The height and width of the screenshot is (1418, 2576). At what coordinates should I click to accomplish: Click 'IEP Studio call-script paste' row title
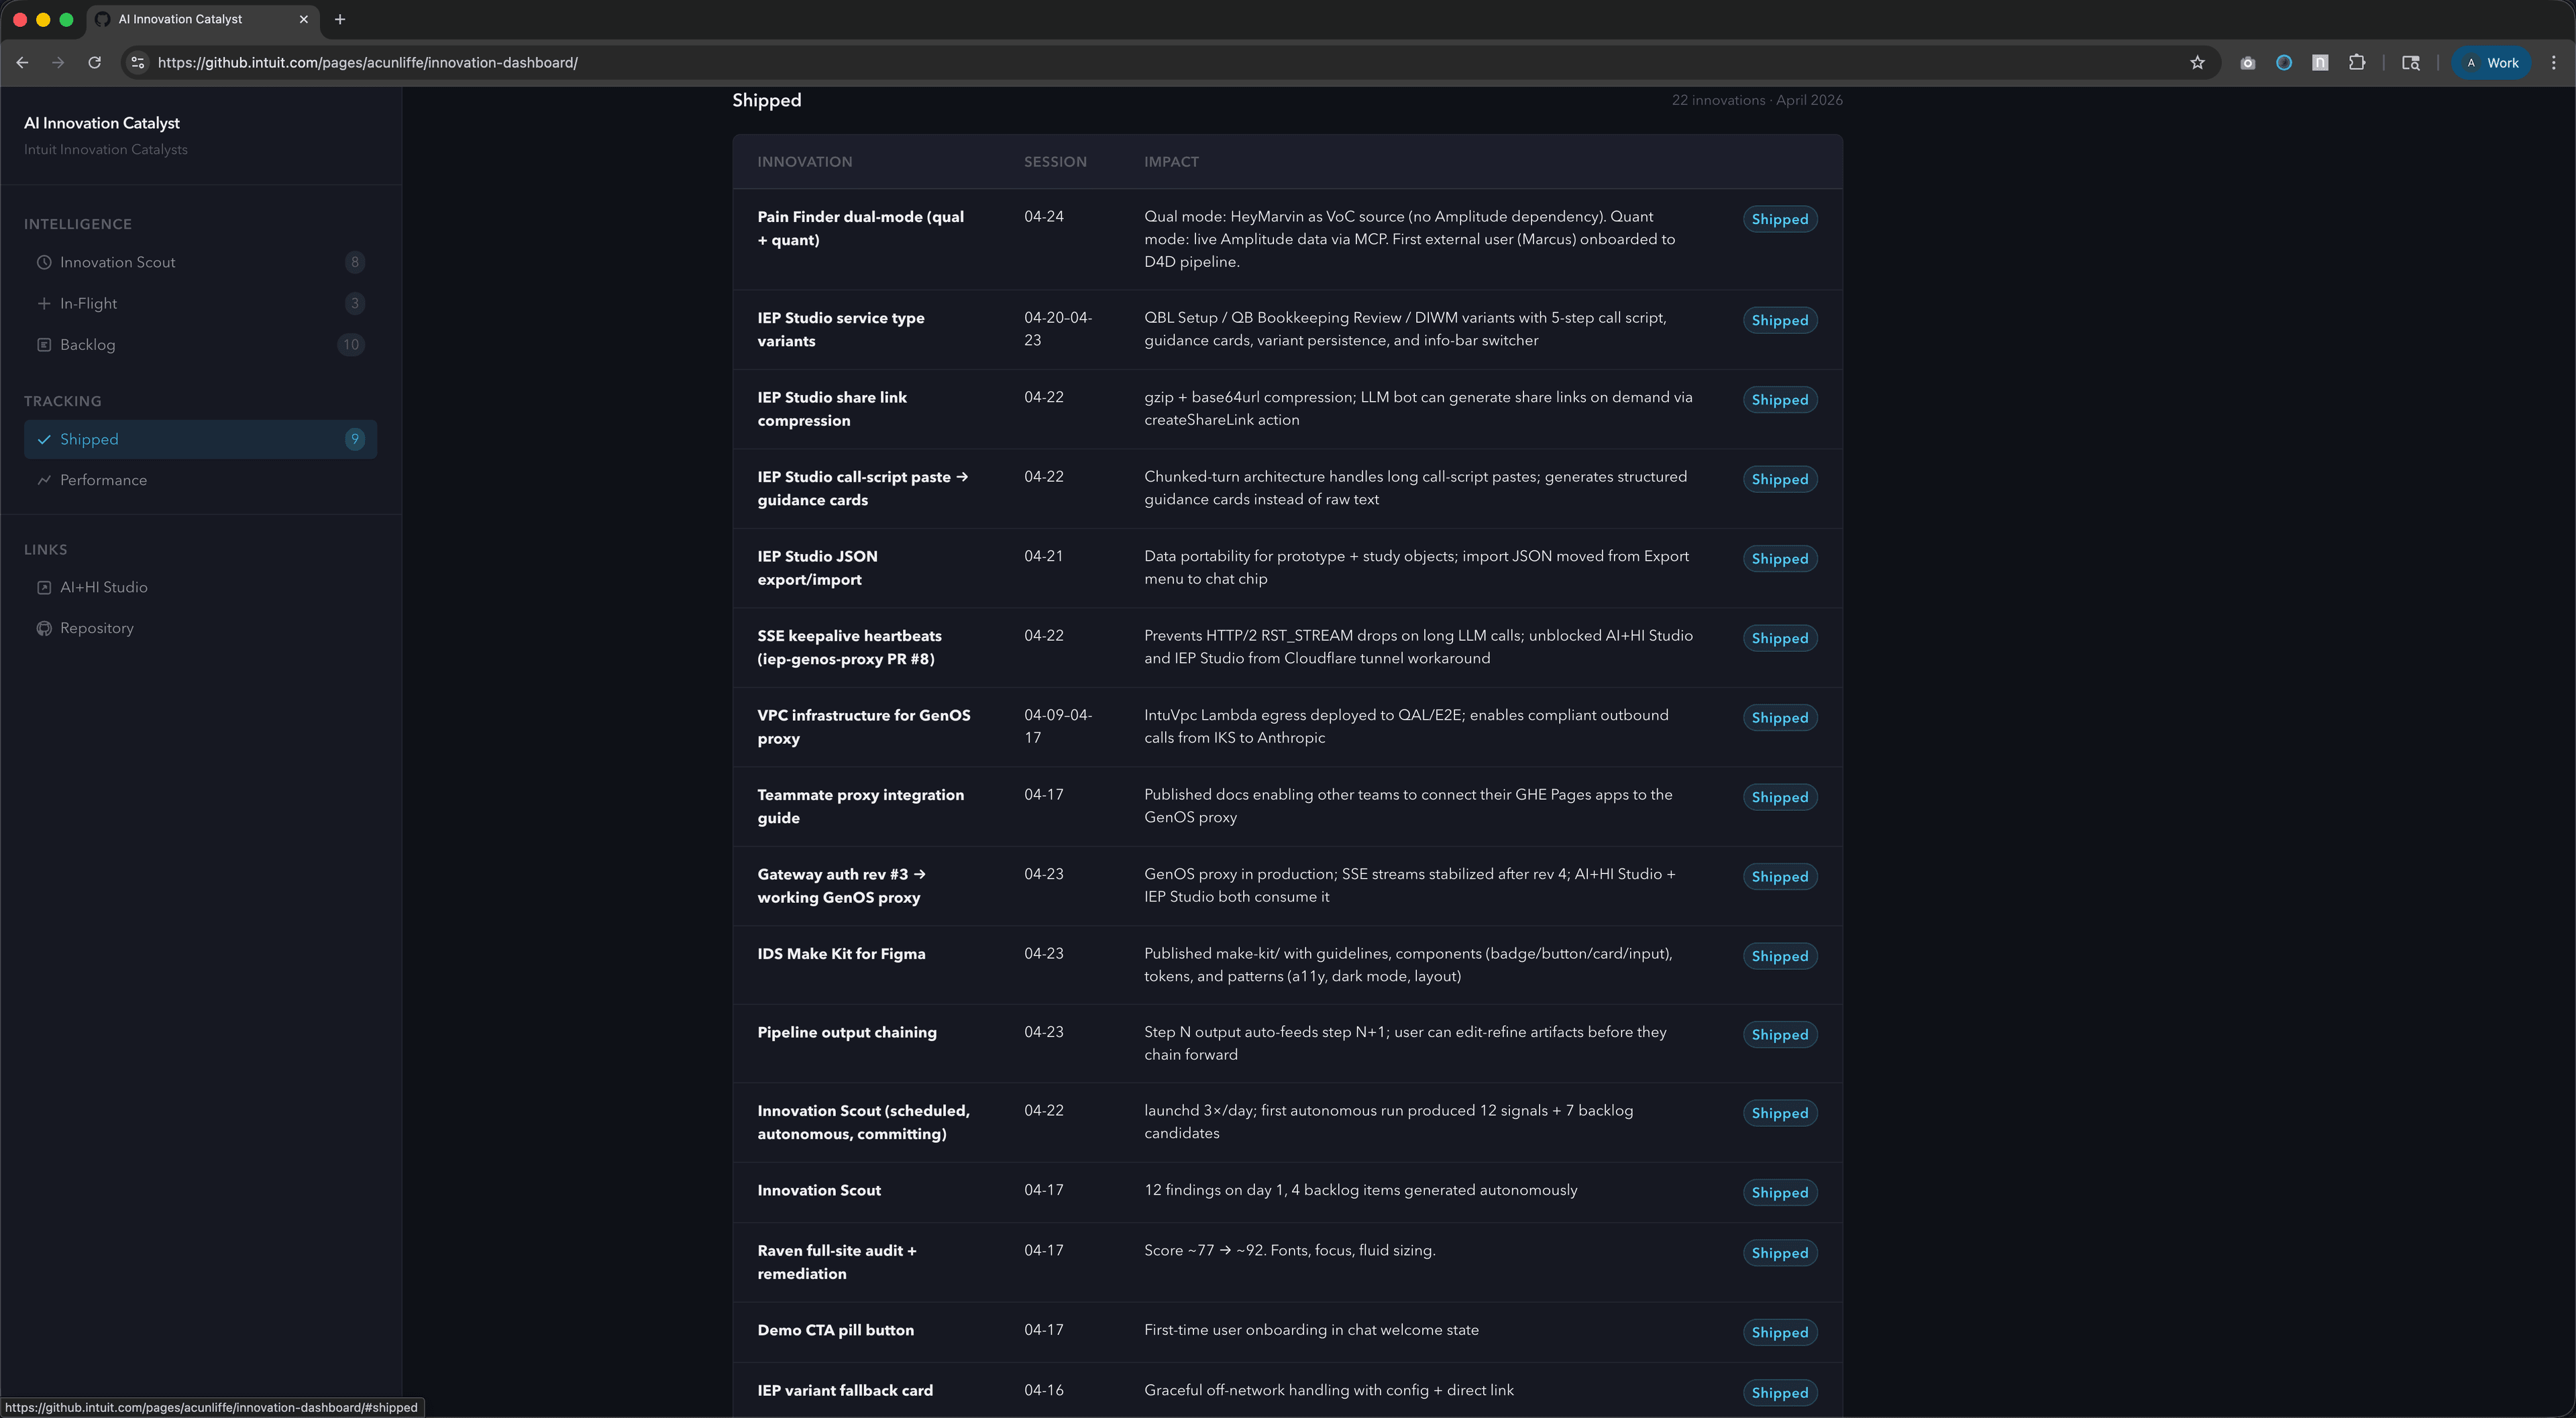pos(862,488)
